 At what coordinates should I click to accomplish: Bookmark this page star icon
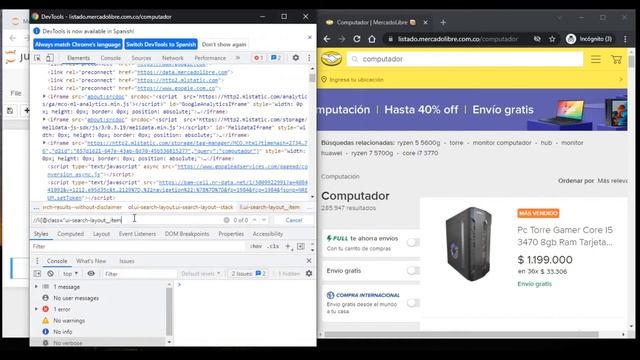[552, 39]
